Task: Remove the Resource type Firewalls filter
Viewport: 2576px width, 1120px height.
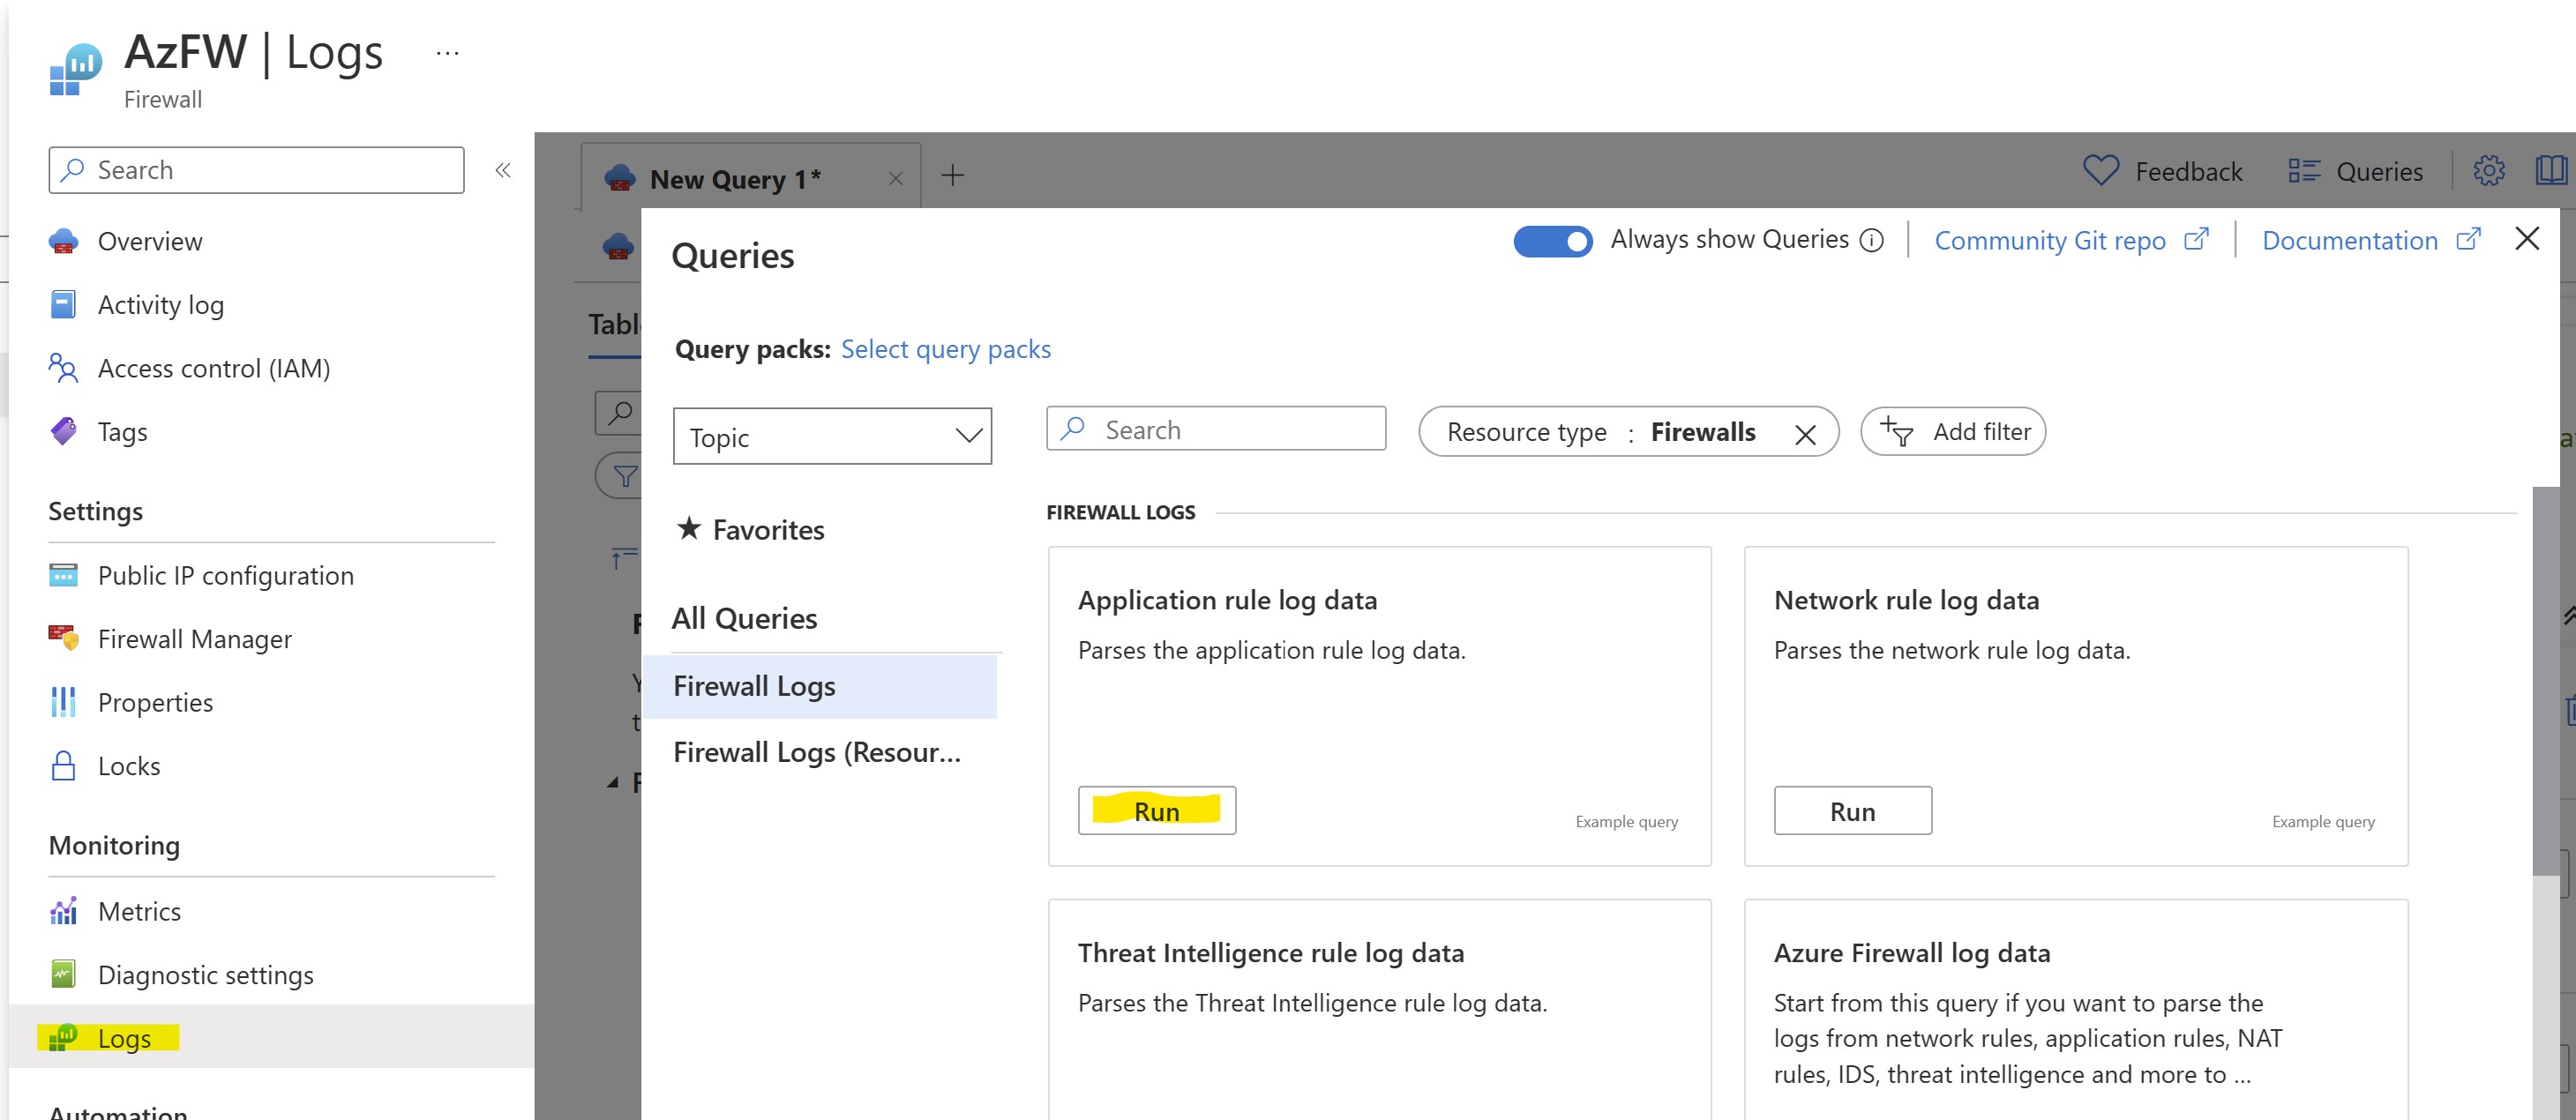Action: (1804, 434)
